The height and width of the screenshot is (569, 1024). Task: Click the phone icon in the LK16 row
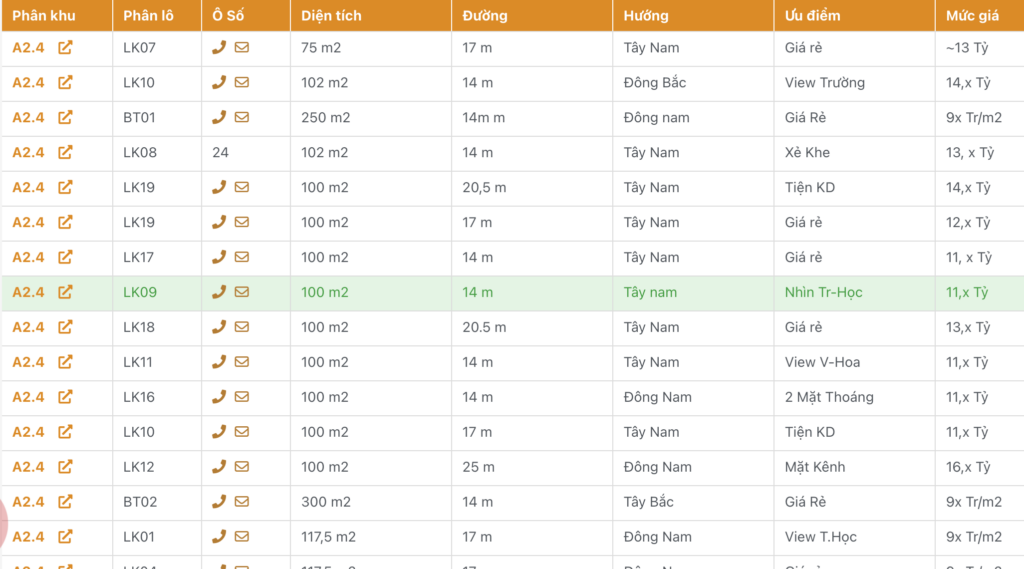tap(219, 397)
